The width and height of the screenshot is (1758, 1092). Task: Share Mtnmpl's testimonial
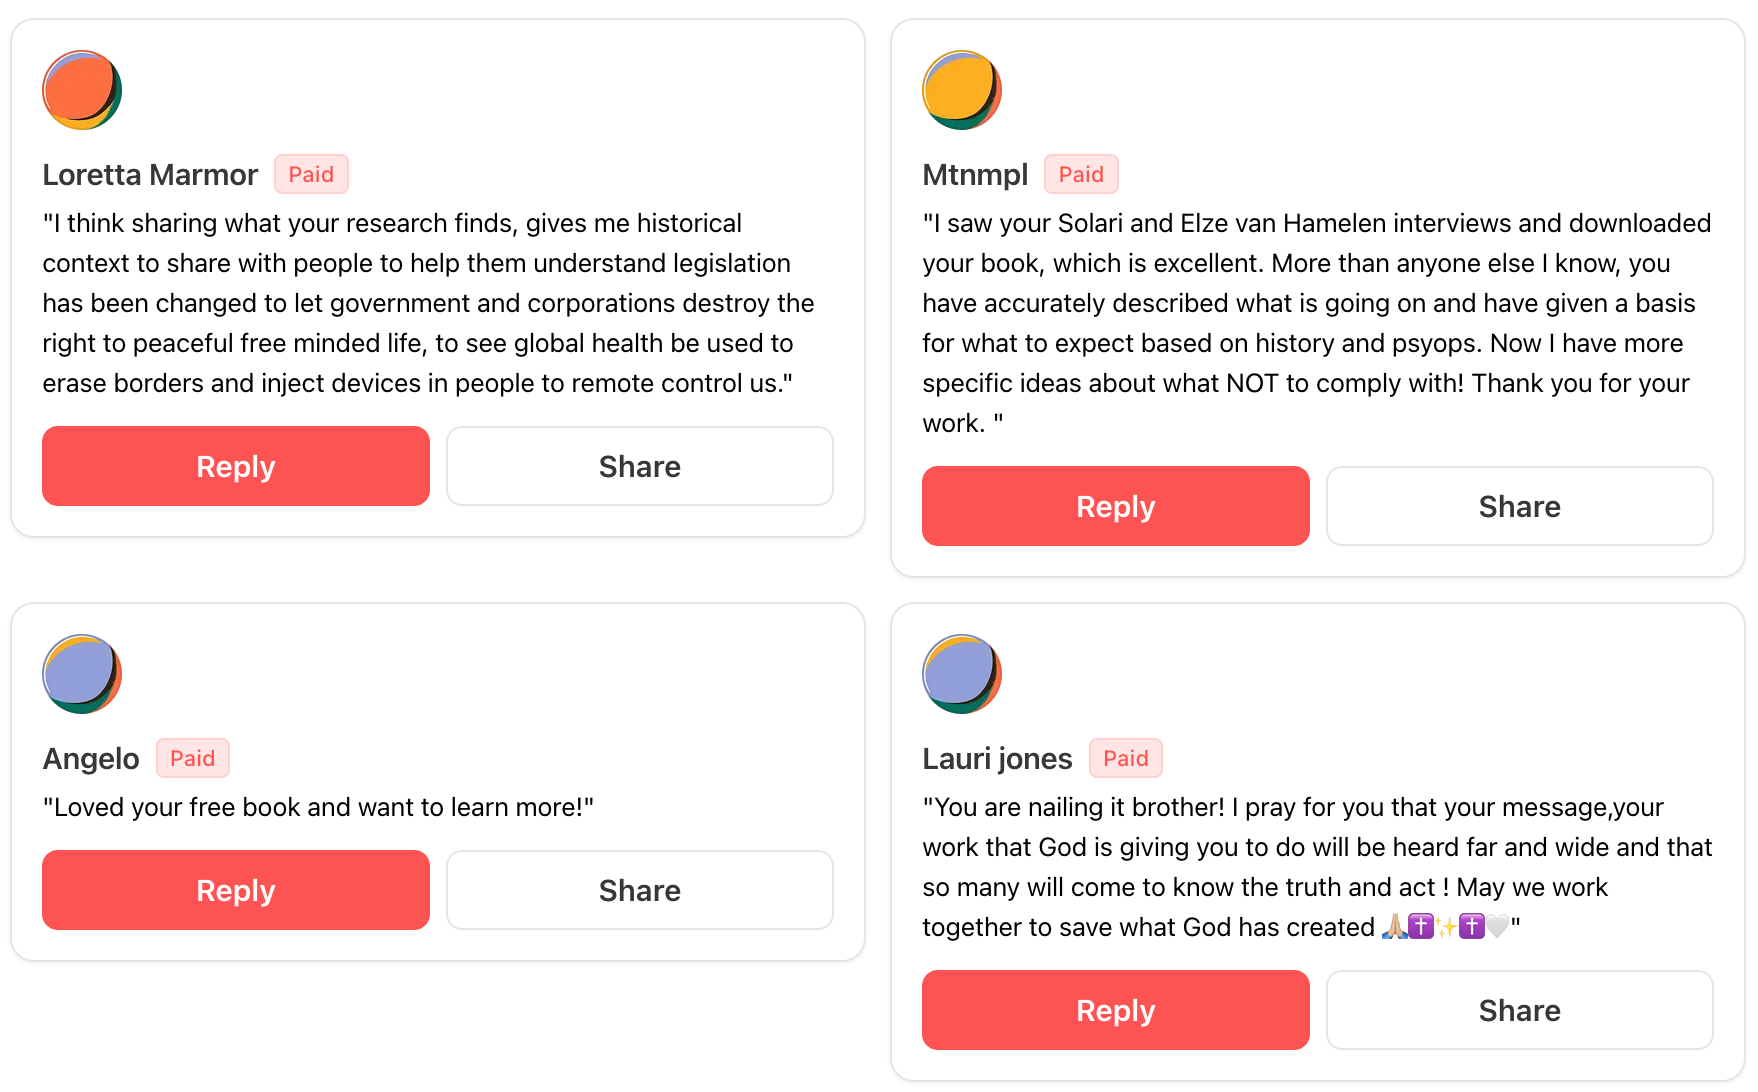[x=1520, y=506]
